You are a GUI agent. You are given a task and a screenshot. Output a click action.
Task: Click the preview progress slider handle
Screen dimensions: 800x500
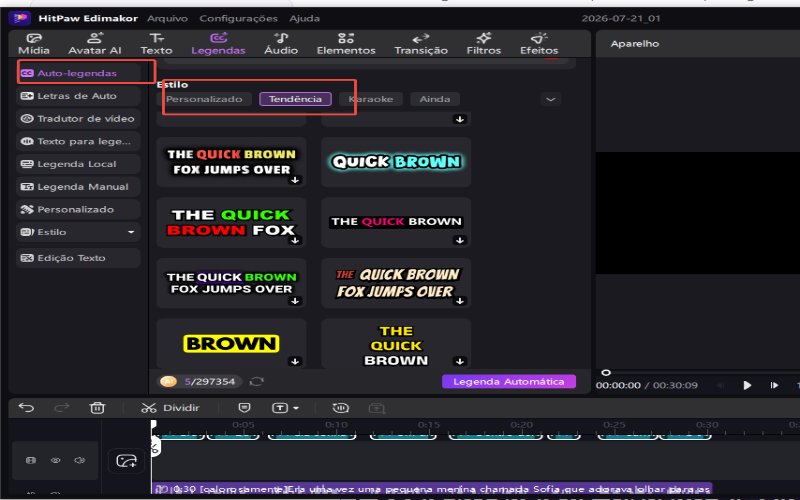(606, 372)
